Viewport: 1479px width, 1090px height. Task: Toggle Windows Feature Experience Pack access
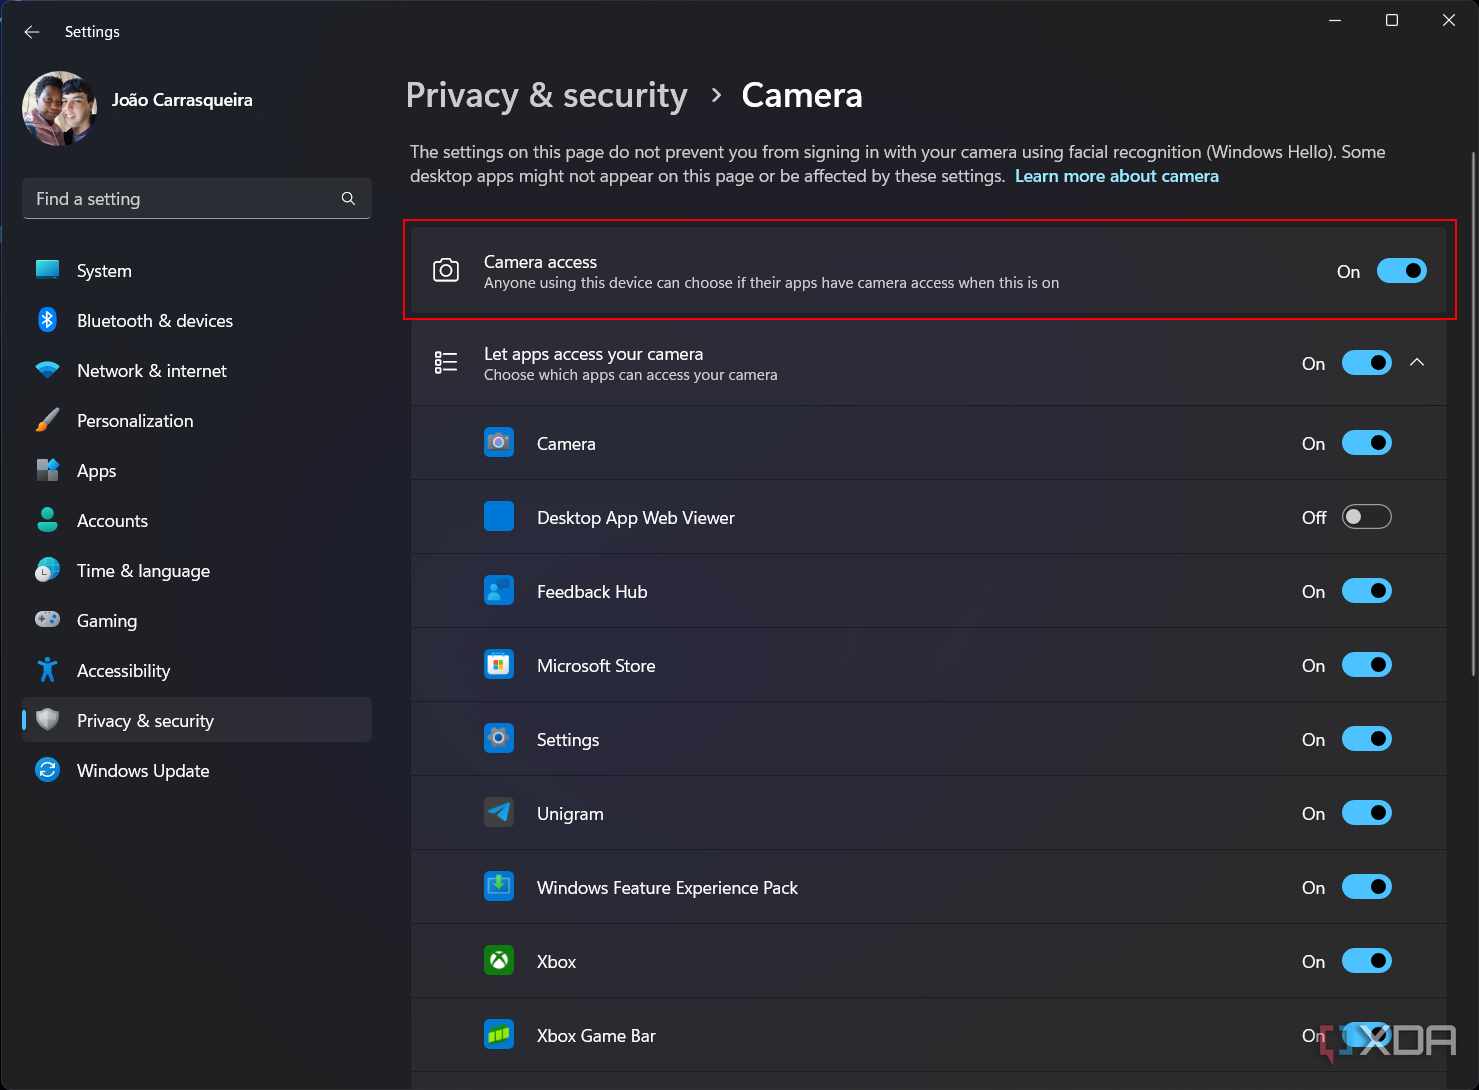(x=1367, y=887)
